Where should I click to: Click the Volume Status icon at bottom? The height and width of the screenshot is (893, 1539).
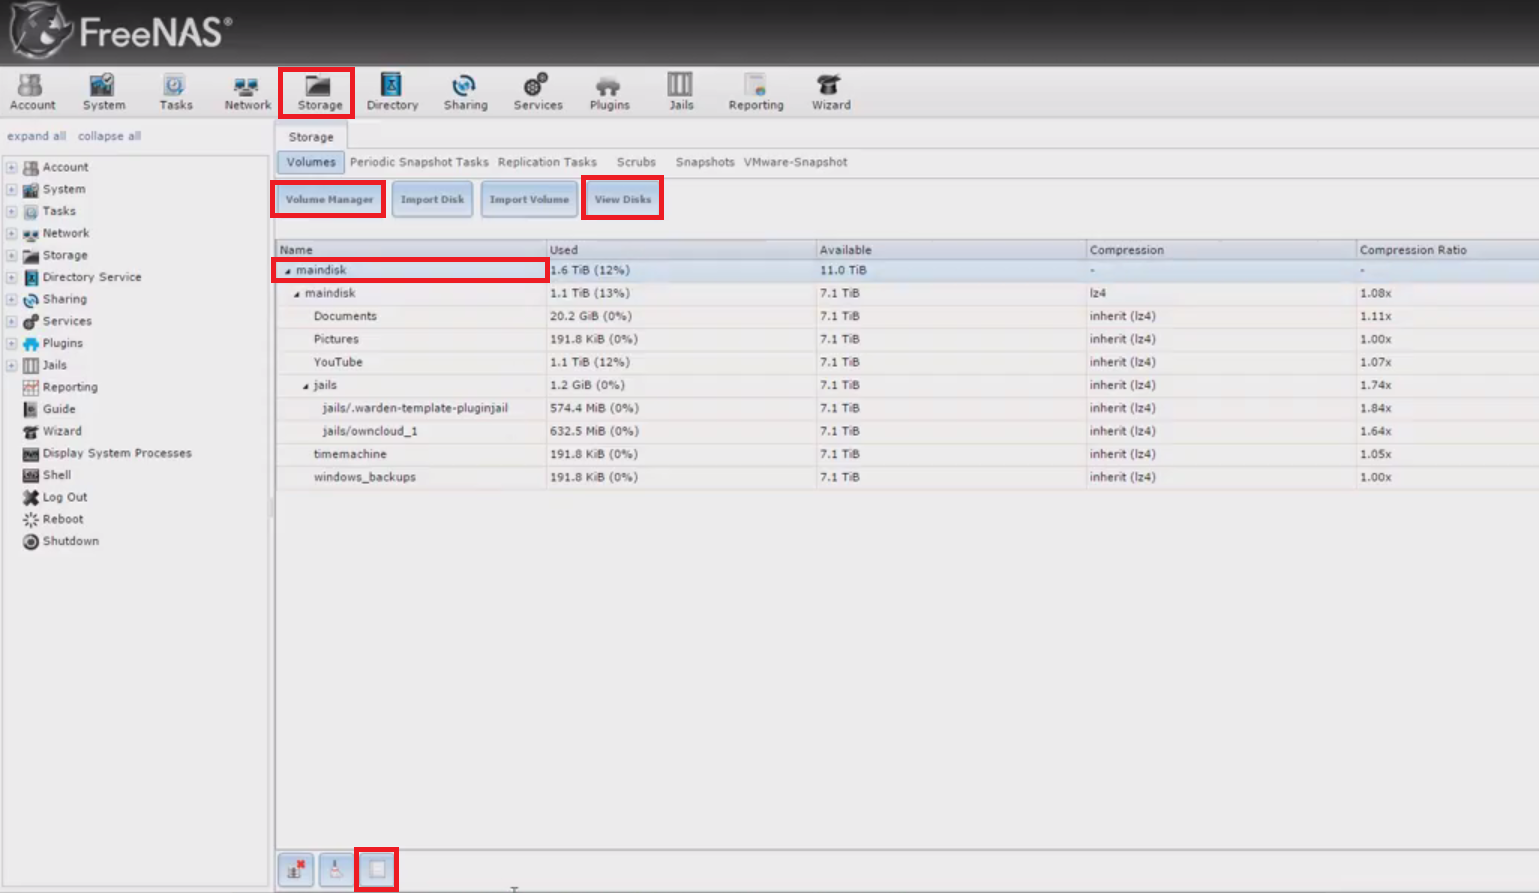pyautogui.click(x=378, y=869)
